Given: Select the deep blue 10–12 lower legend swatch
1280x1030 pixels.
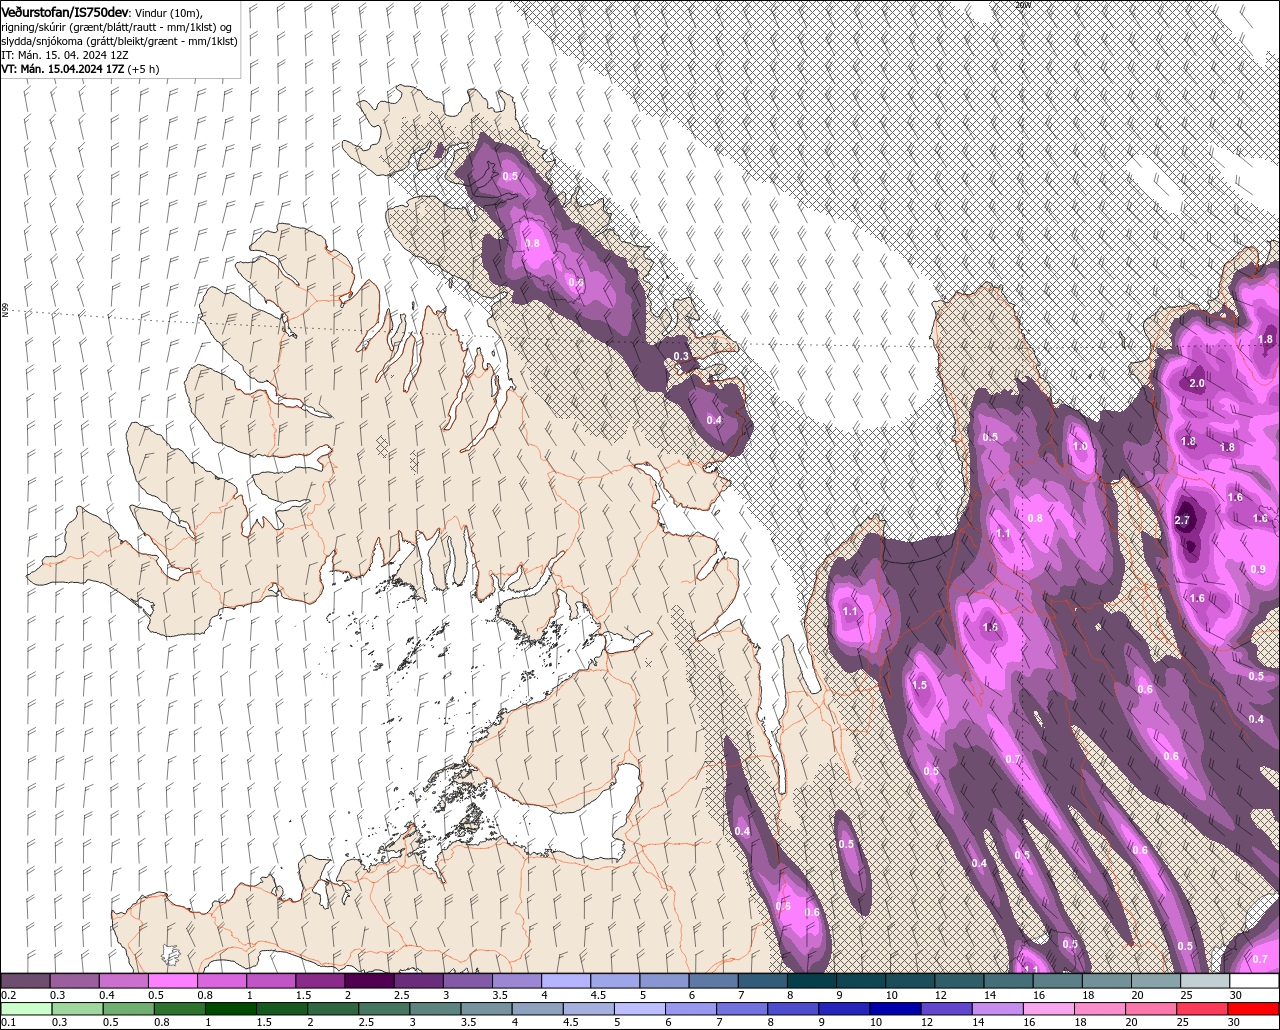Looking at the screenshot, I should coord(896,1009).
